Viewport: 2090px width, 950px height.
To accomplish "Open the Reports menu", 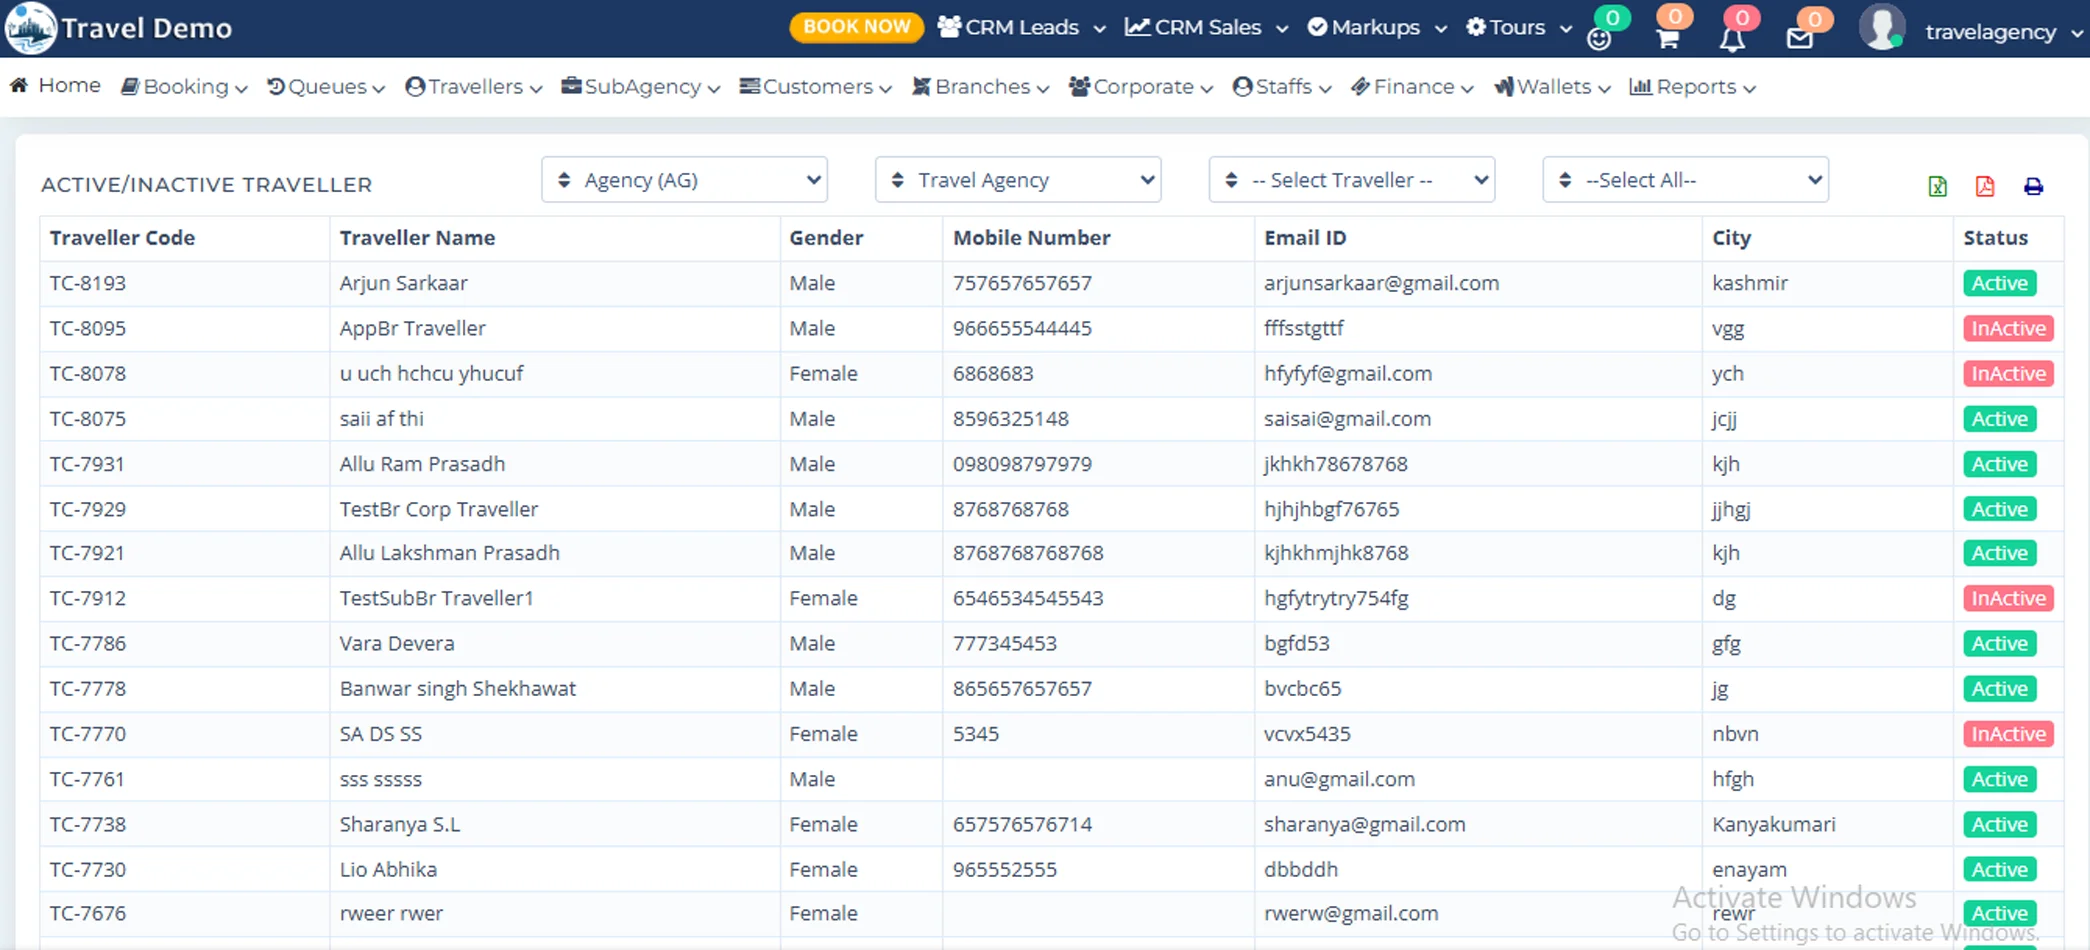I will click(x=1692, y=87).
